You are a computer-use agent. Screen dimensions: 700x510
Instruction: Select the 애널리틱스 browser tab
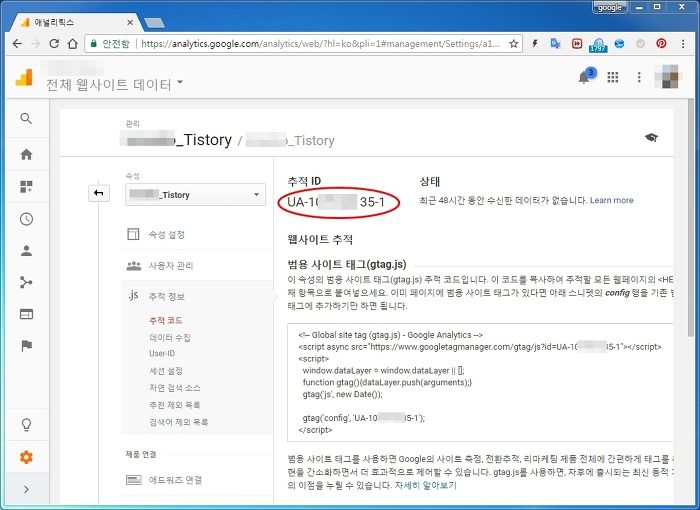76,22
